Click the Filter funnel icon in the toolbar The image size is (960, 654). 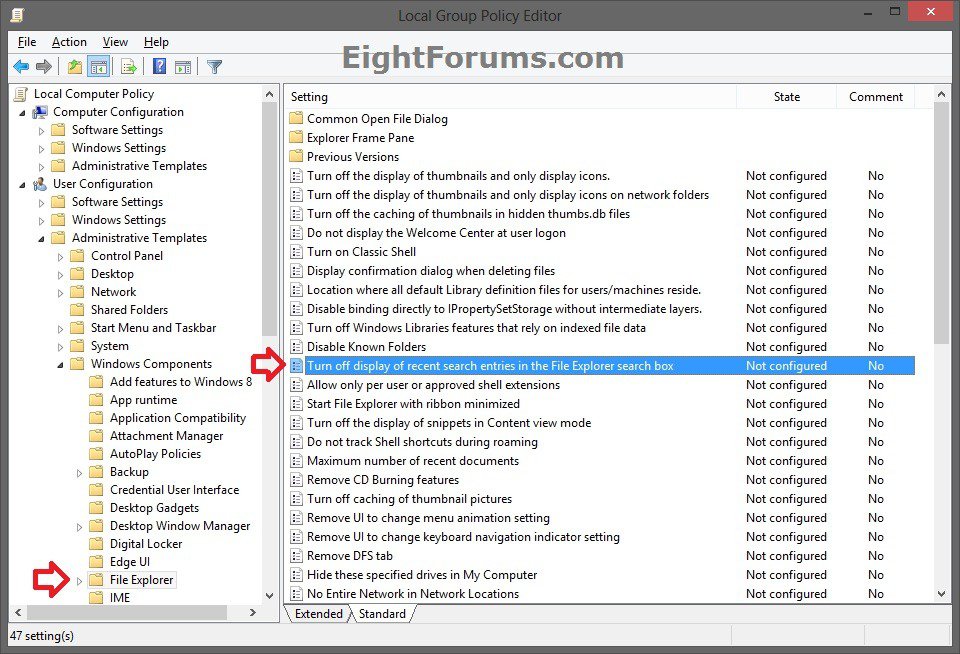click(214, 67)
